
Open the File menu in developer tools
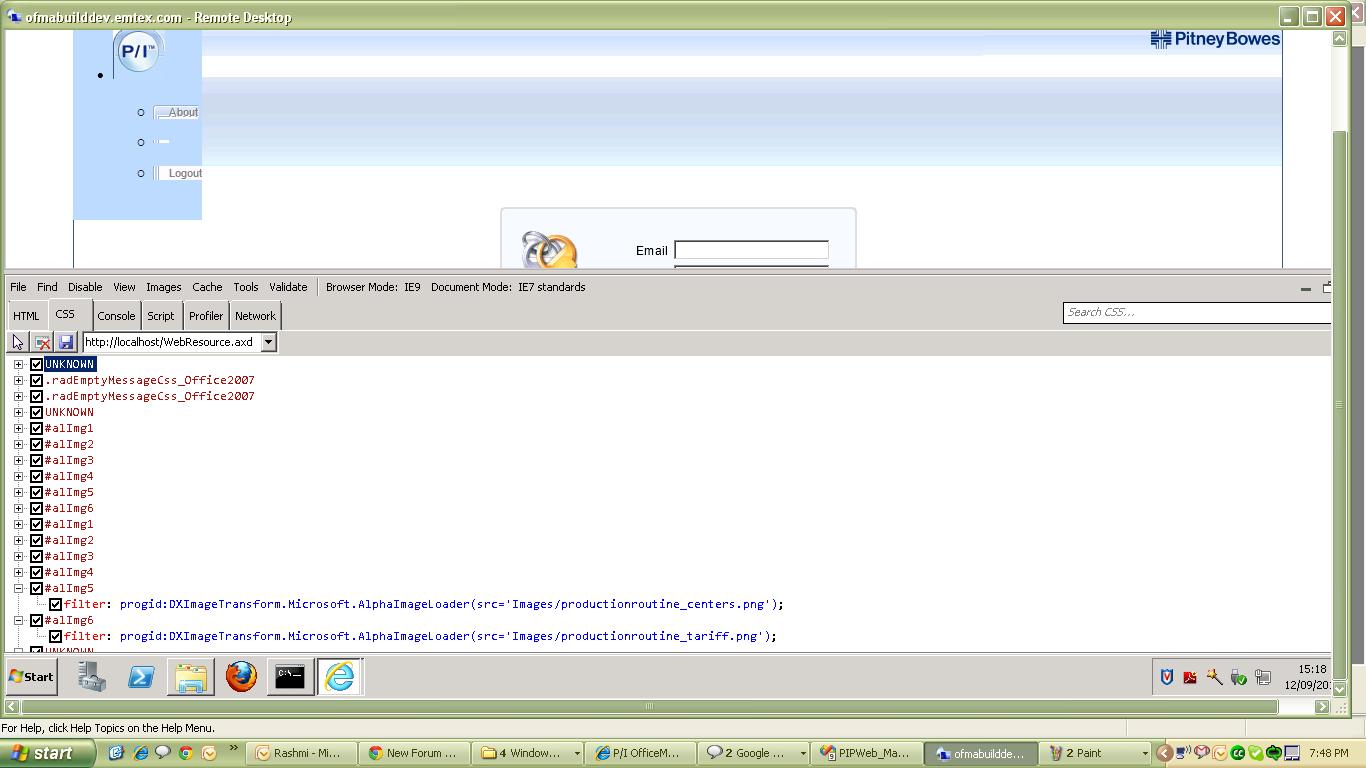[x=18, y=287]
